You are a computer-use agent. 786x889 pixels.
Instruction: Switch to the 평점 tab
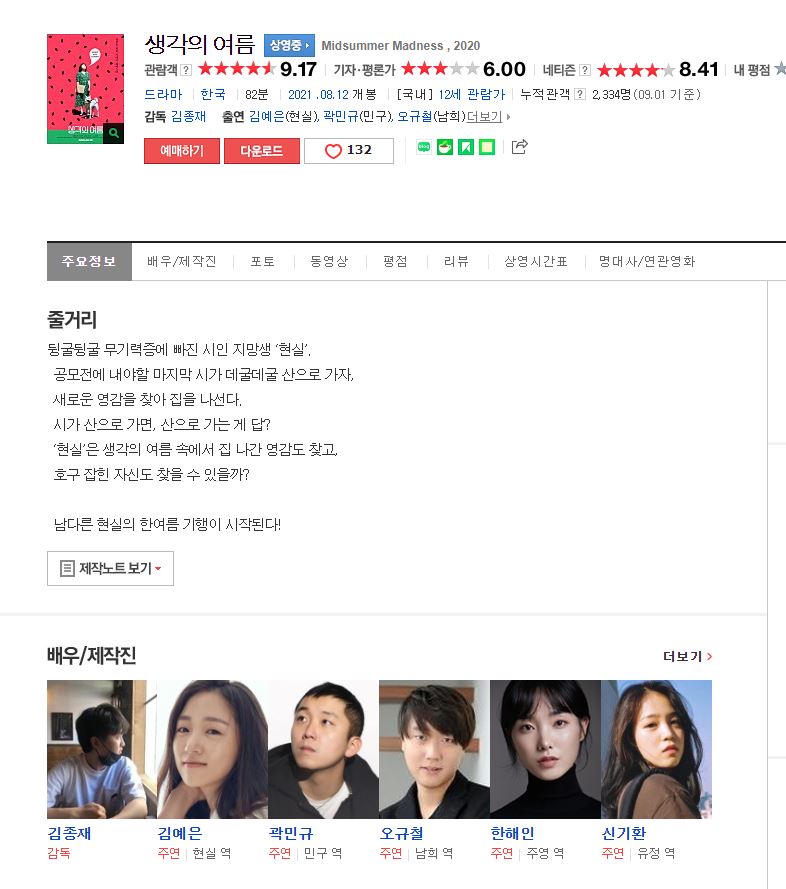[395, 261]
